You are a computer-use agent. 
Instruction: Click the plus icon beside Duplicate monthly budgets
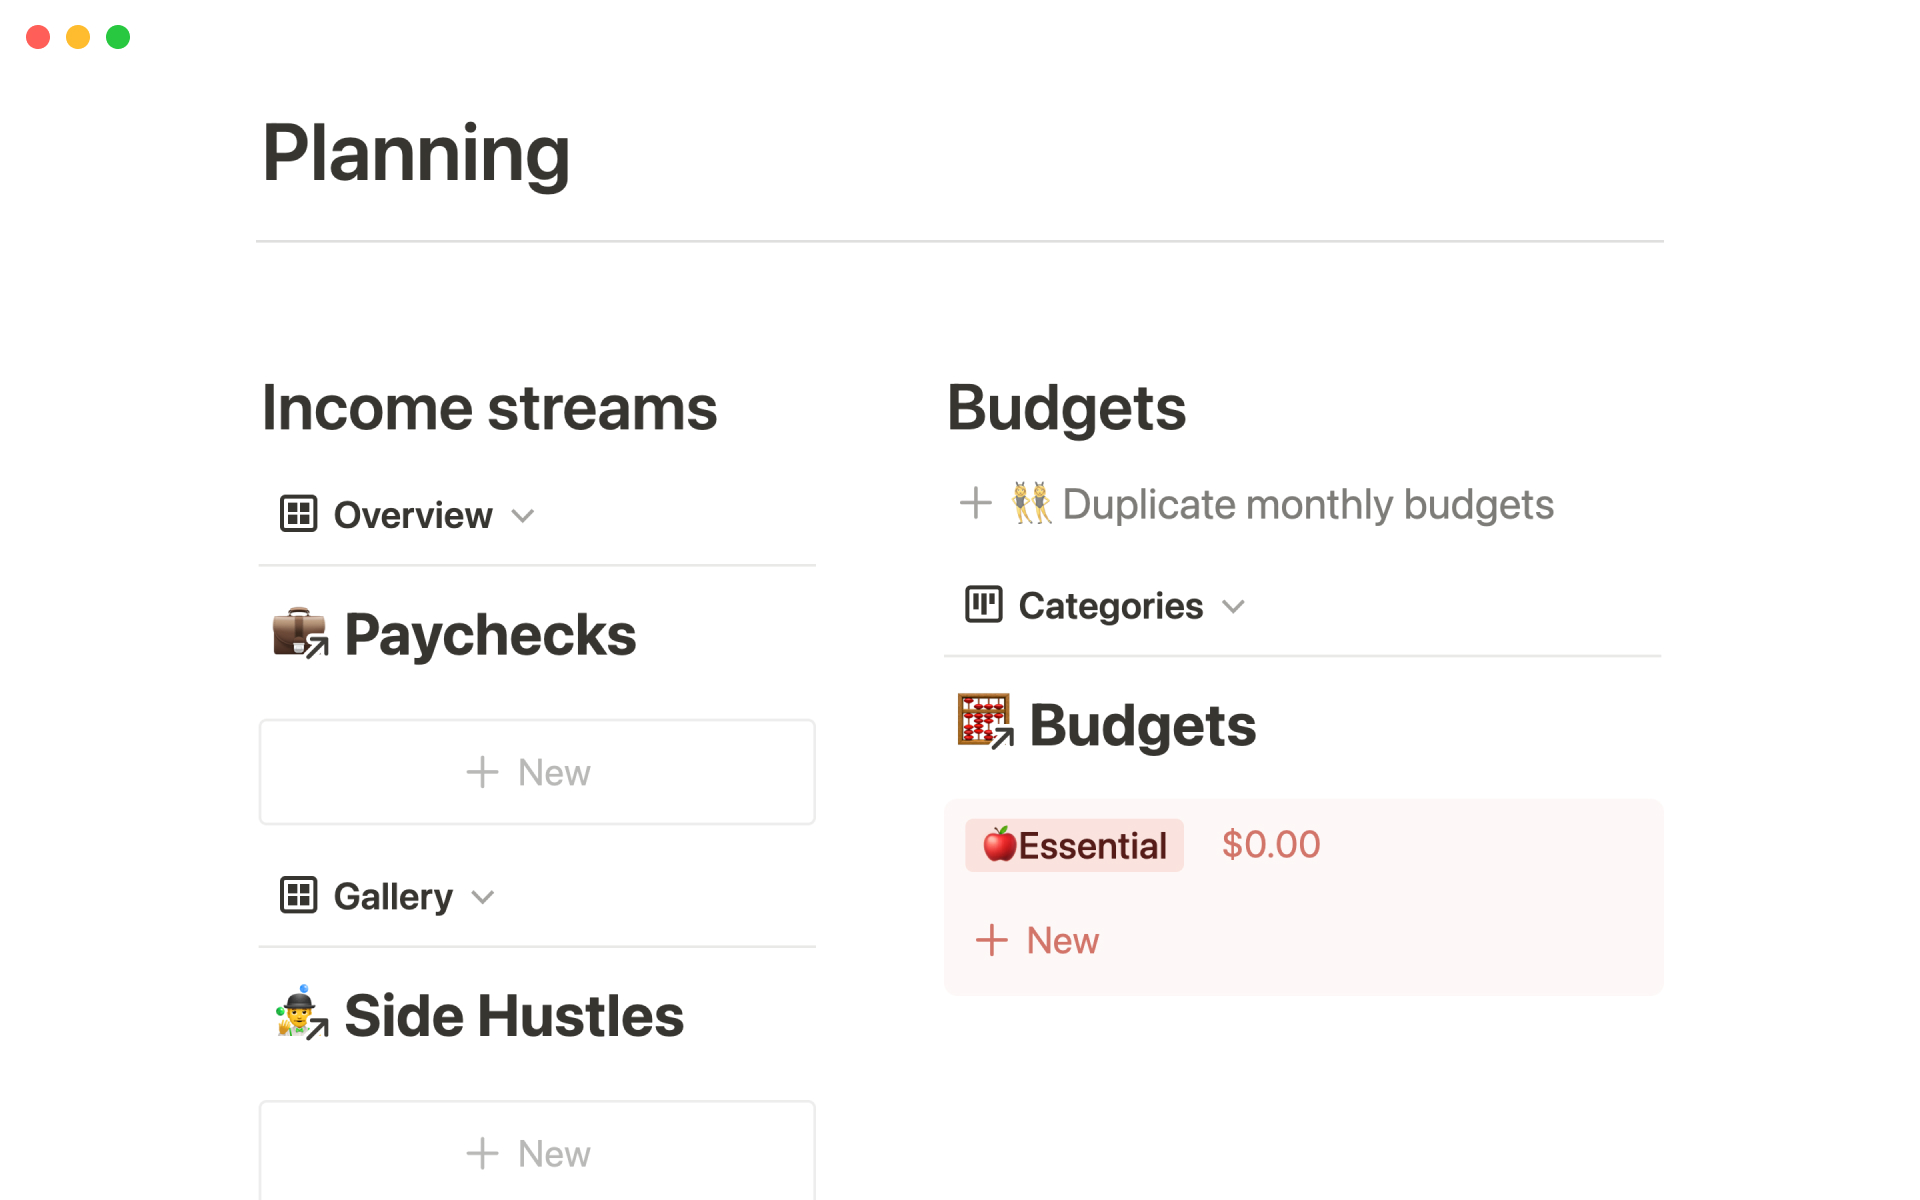(x=975, y=503)
